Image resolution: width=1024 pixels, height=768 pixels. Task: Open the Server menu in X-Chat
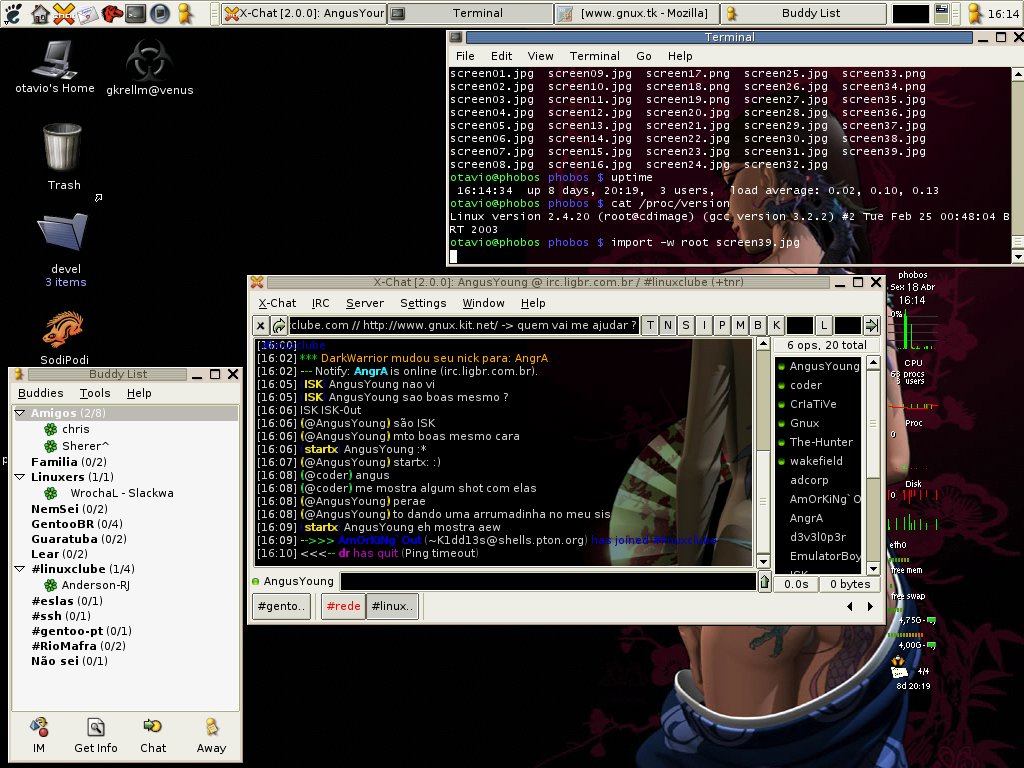[365, 303]
